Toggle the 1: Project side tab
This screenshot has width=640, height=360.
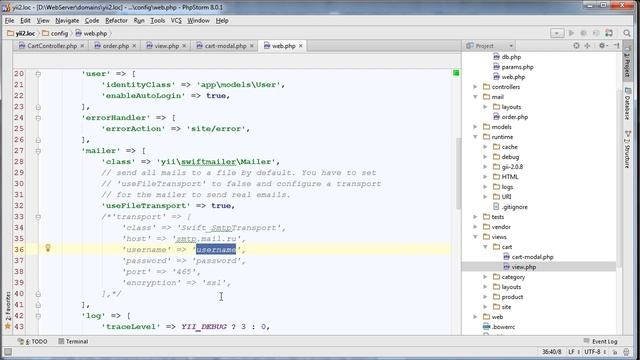pos(628,61)
